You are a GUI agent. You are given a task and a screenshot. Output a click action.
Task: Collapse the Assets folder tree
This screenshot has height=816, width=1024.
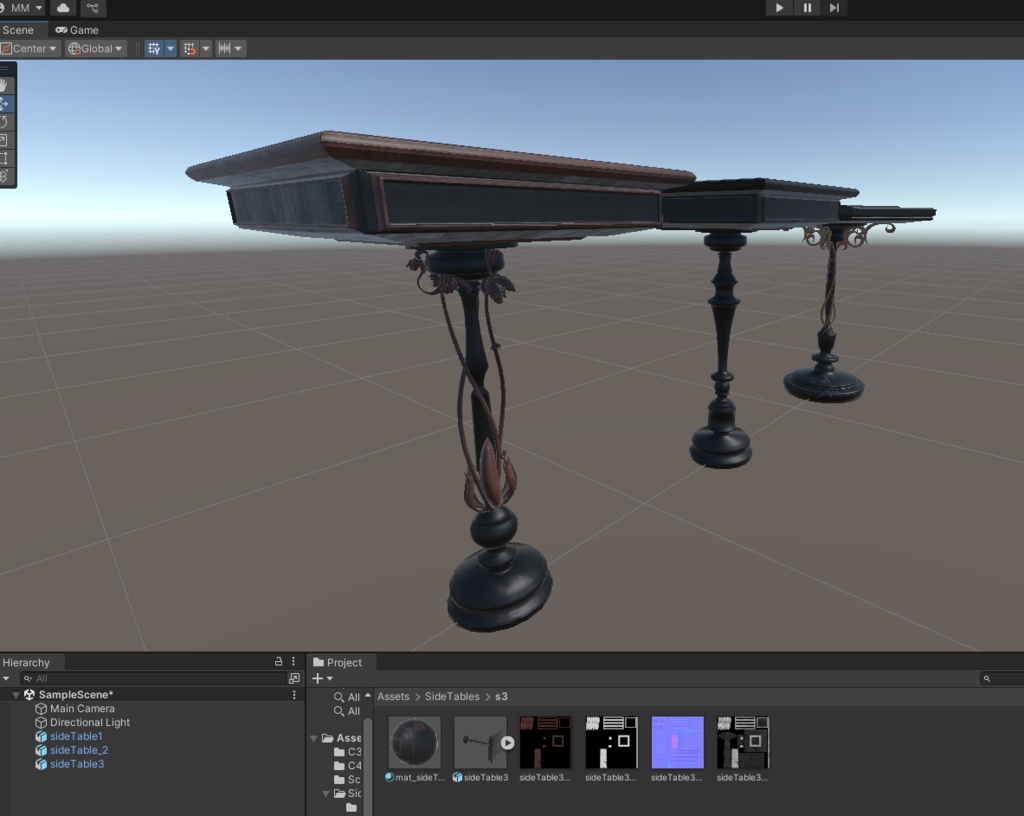314,738
